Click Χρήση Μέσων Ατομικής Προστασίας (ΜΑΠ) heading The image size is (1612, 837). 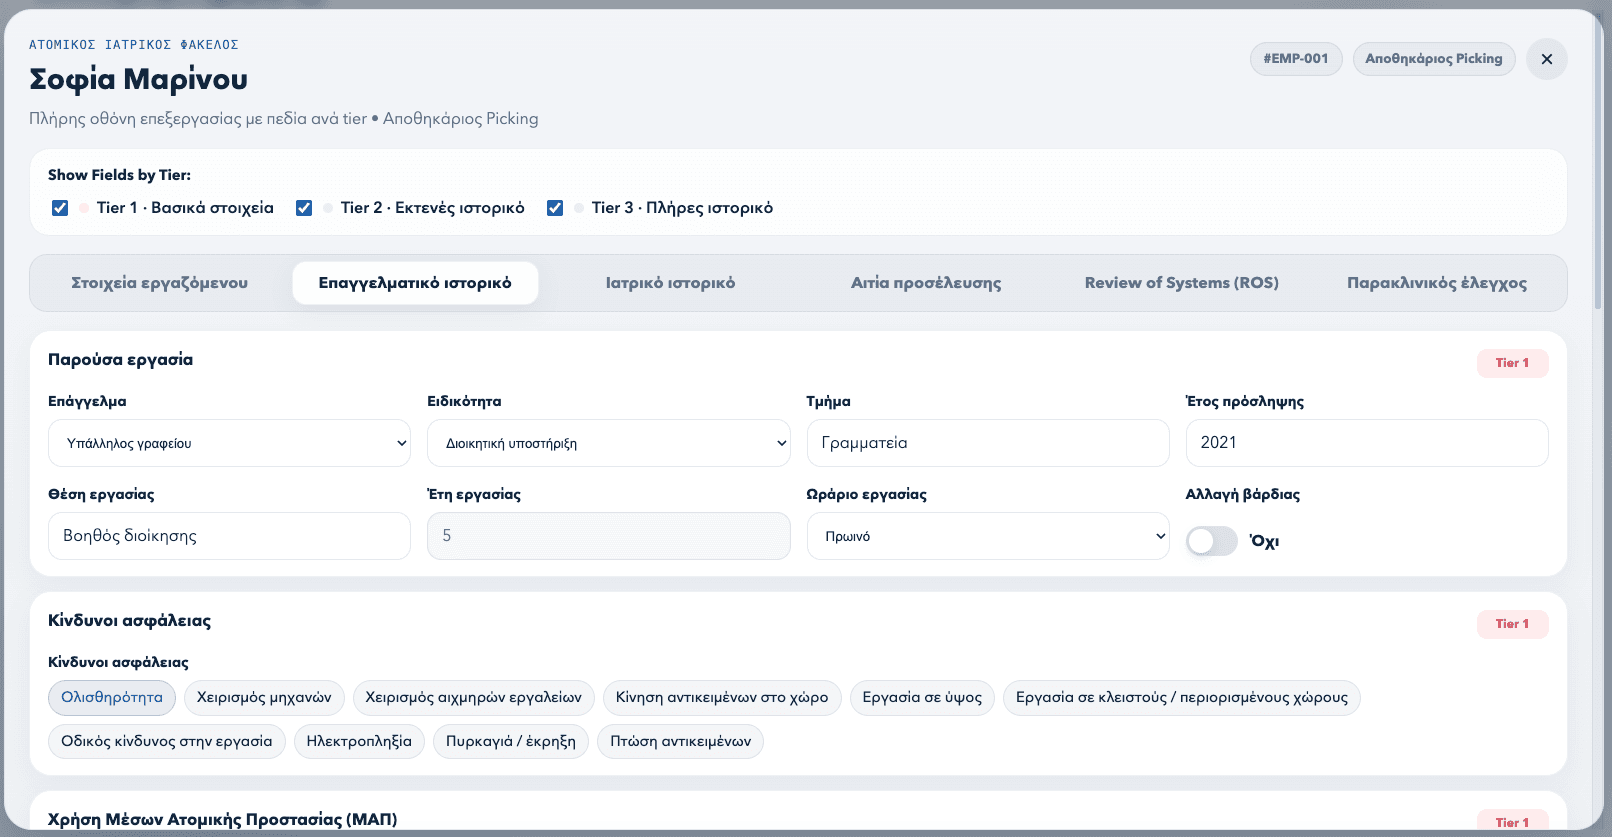222,820
